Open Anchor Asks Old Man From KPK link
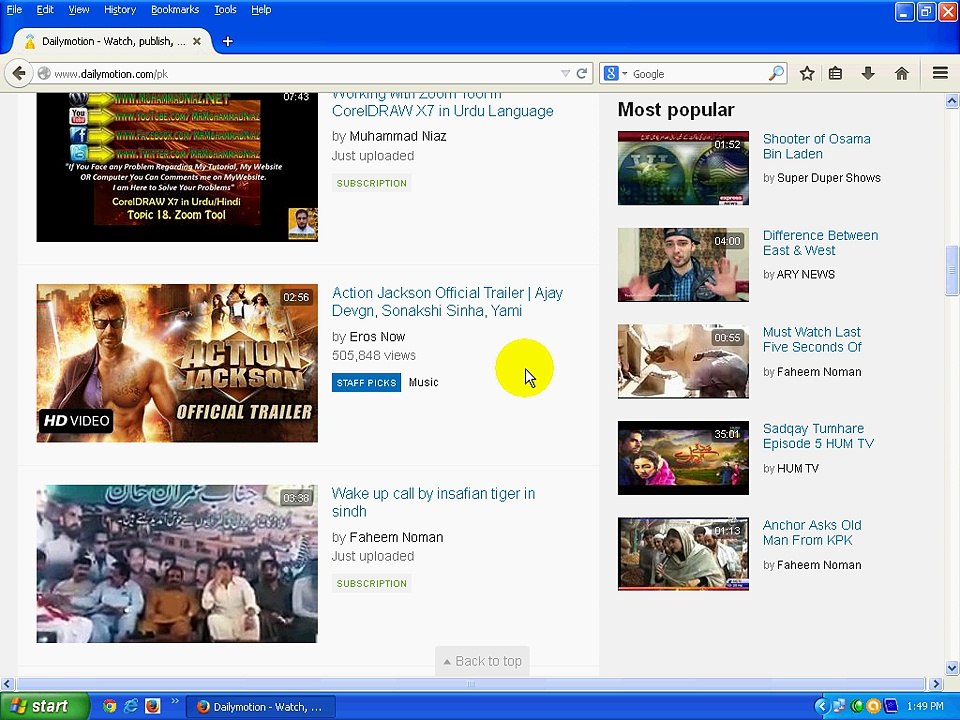Image resolution: width=960 pixels, height=720 pixels. coord(812,533)
